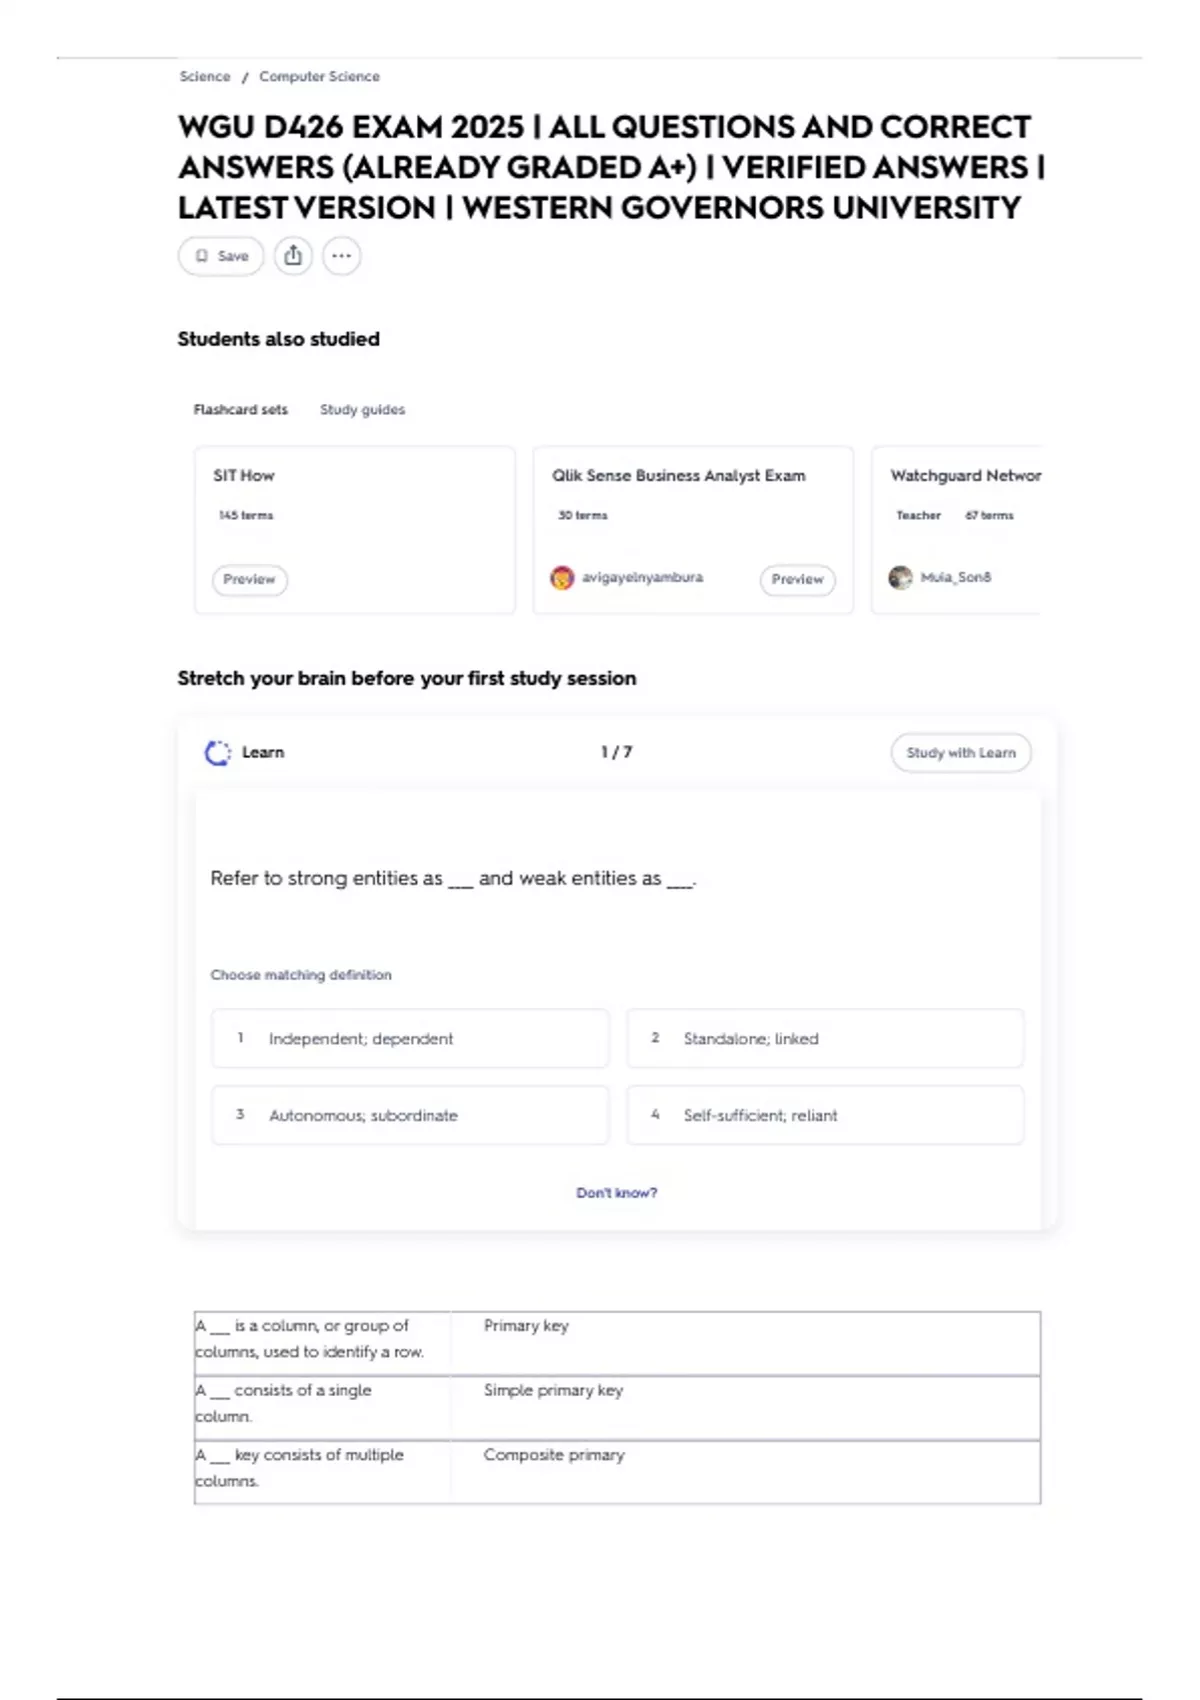This screenshot has height=1700, width=1200.
Task: Select the Flashcard sets tab
Action: (240, 410)
